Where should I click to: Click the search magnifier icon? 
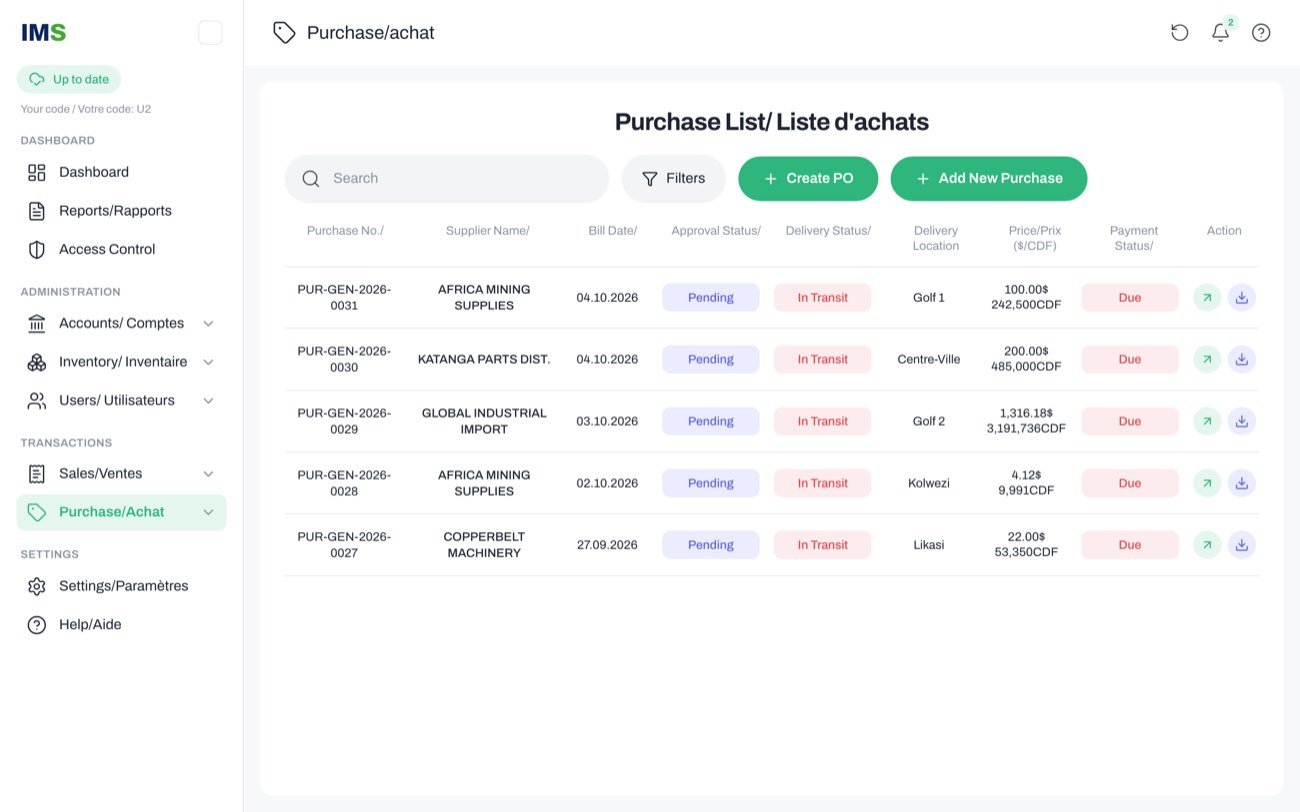coord(311,179)
